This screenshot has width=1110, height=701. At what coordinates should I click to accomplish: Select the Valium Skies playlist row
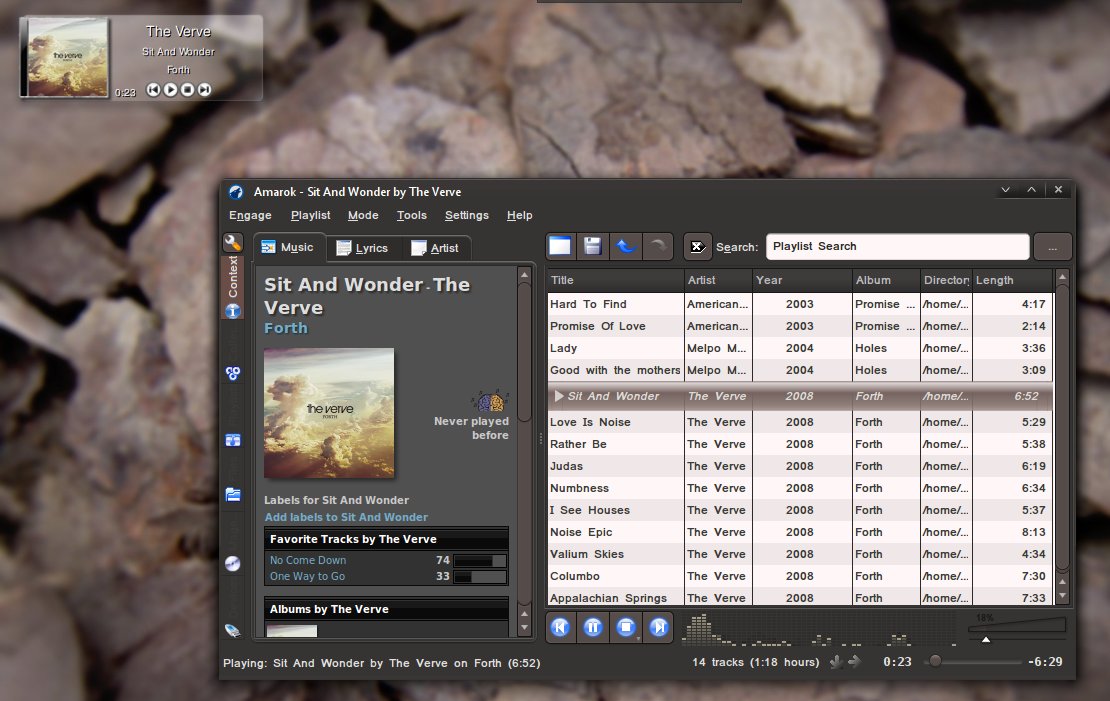point(800,554)
